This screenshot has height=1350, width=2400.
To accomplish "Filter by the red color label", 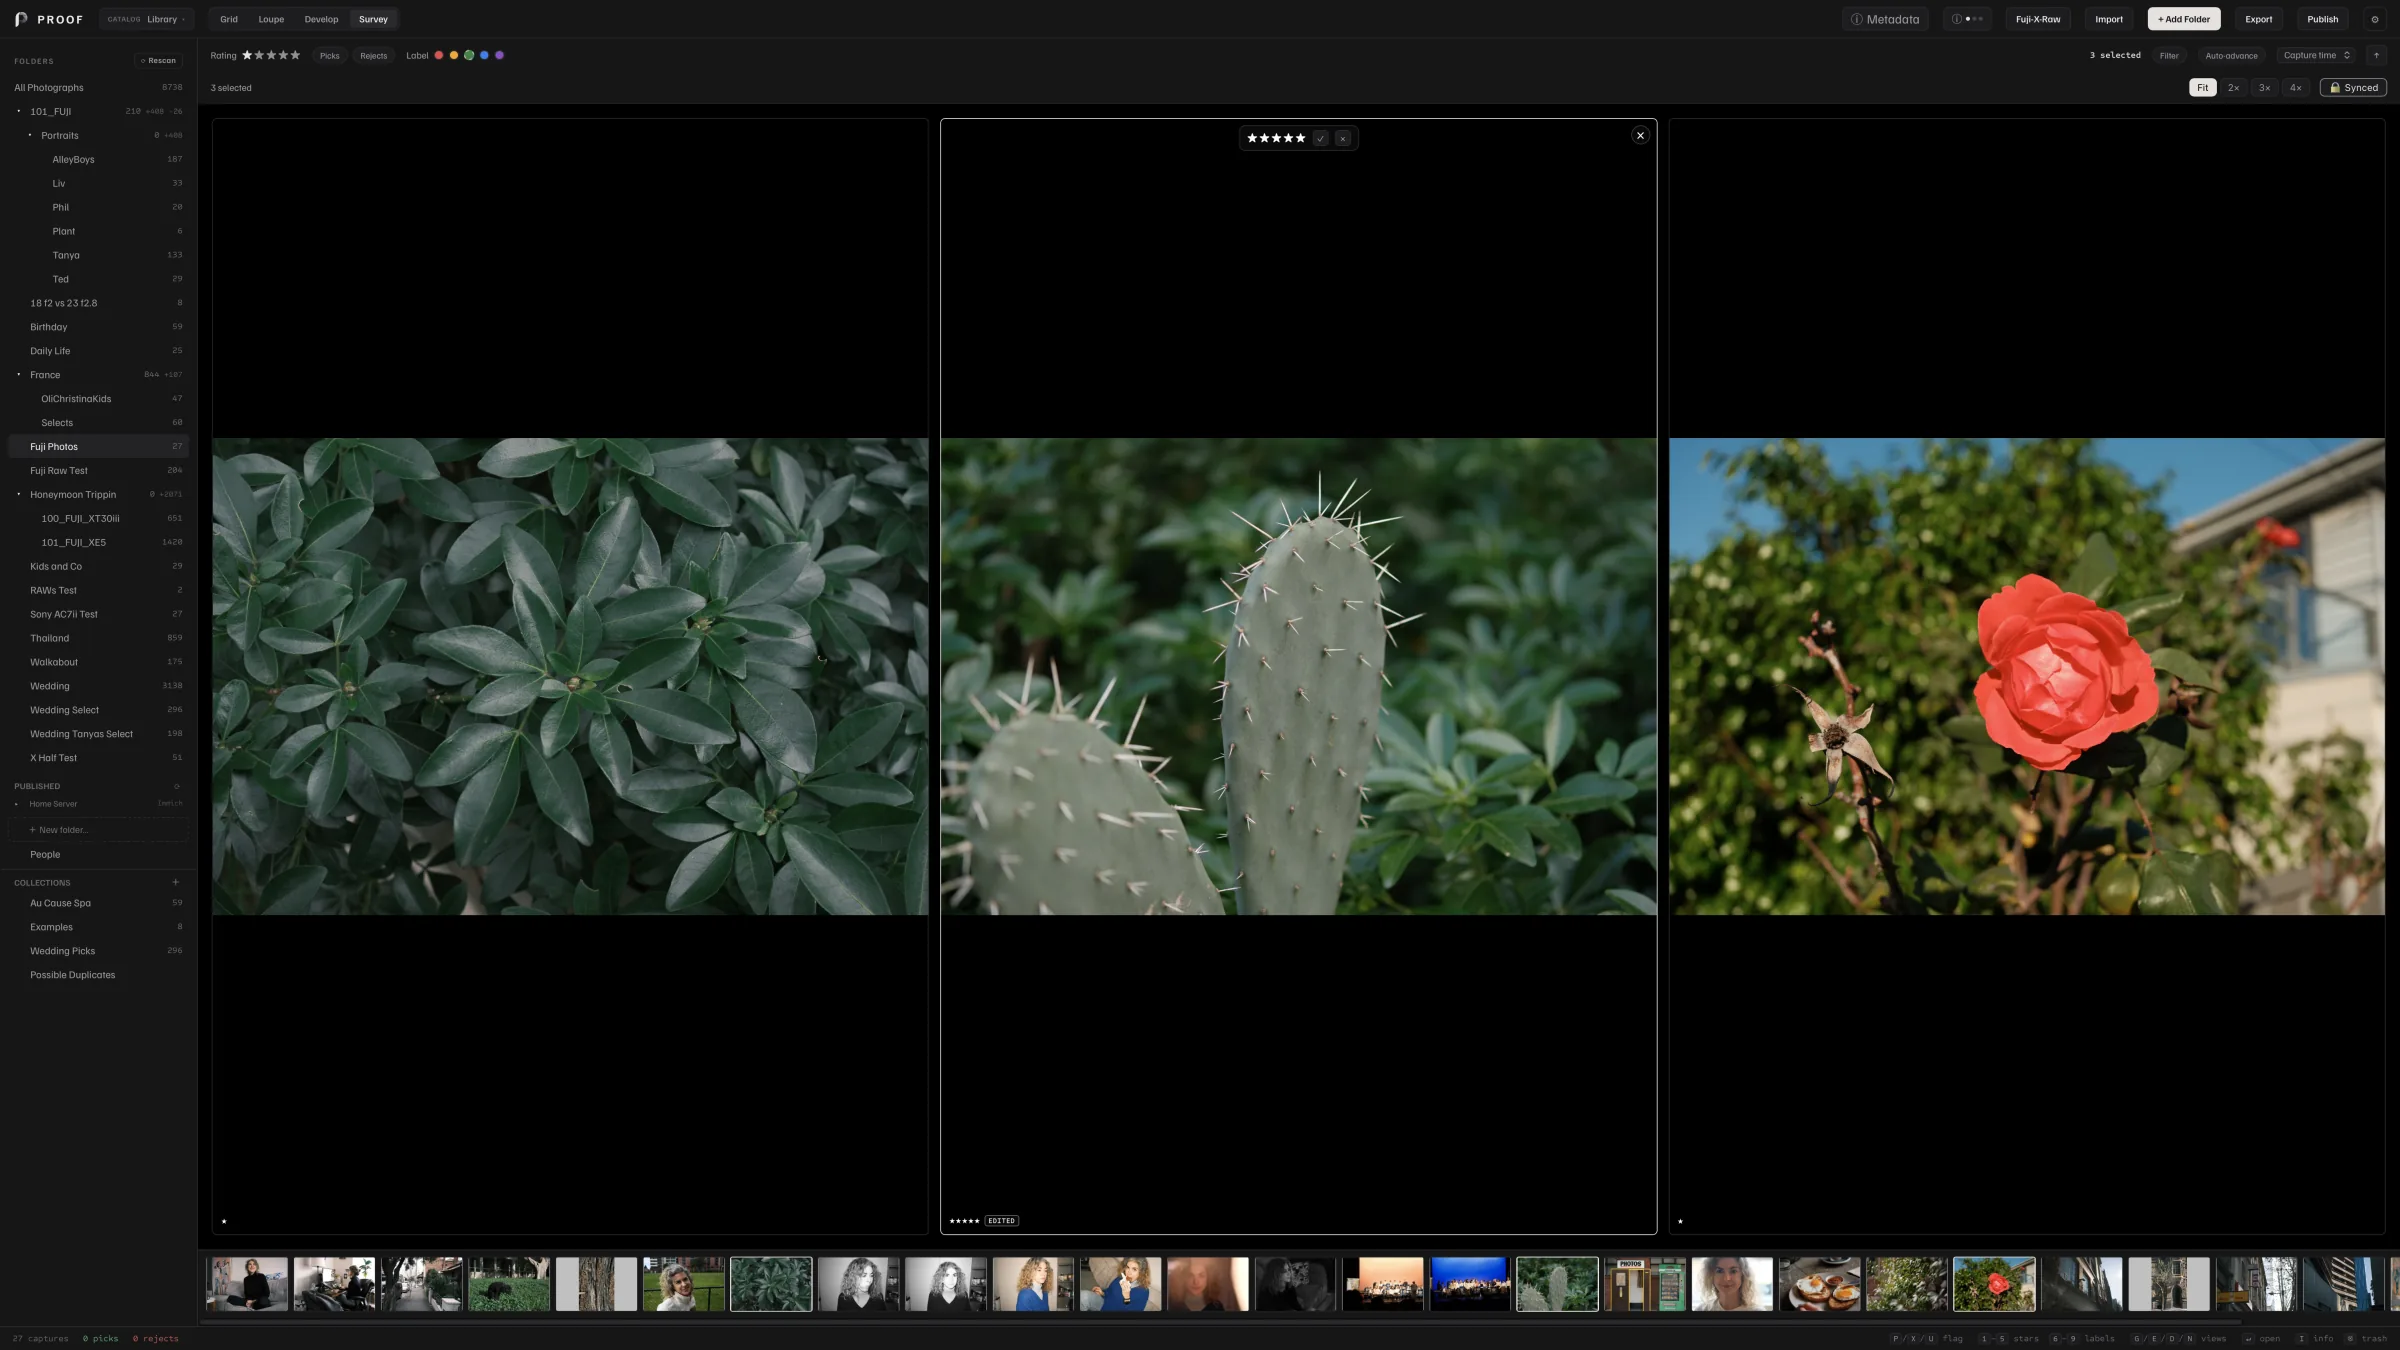I will point(438,55).
